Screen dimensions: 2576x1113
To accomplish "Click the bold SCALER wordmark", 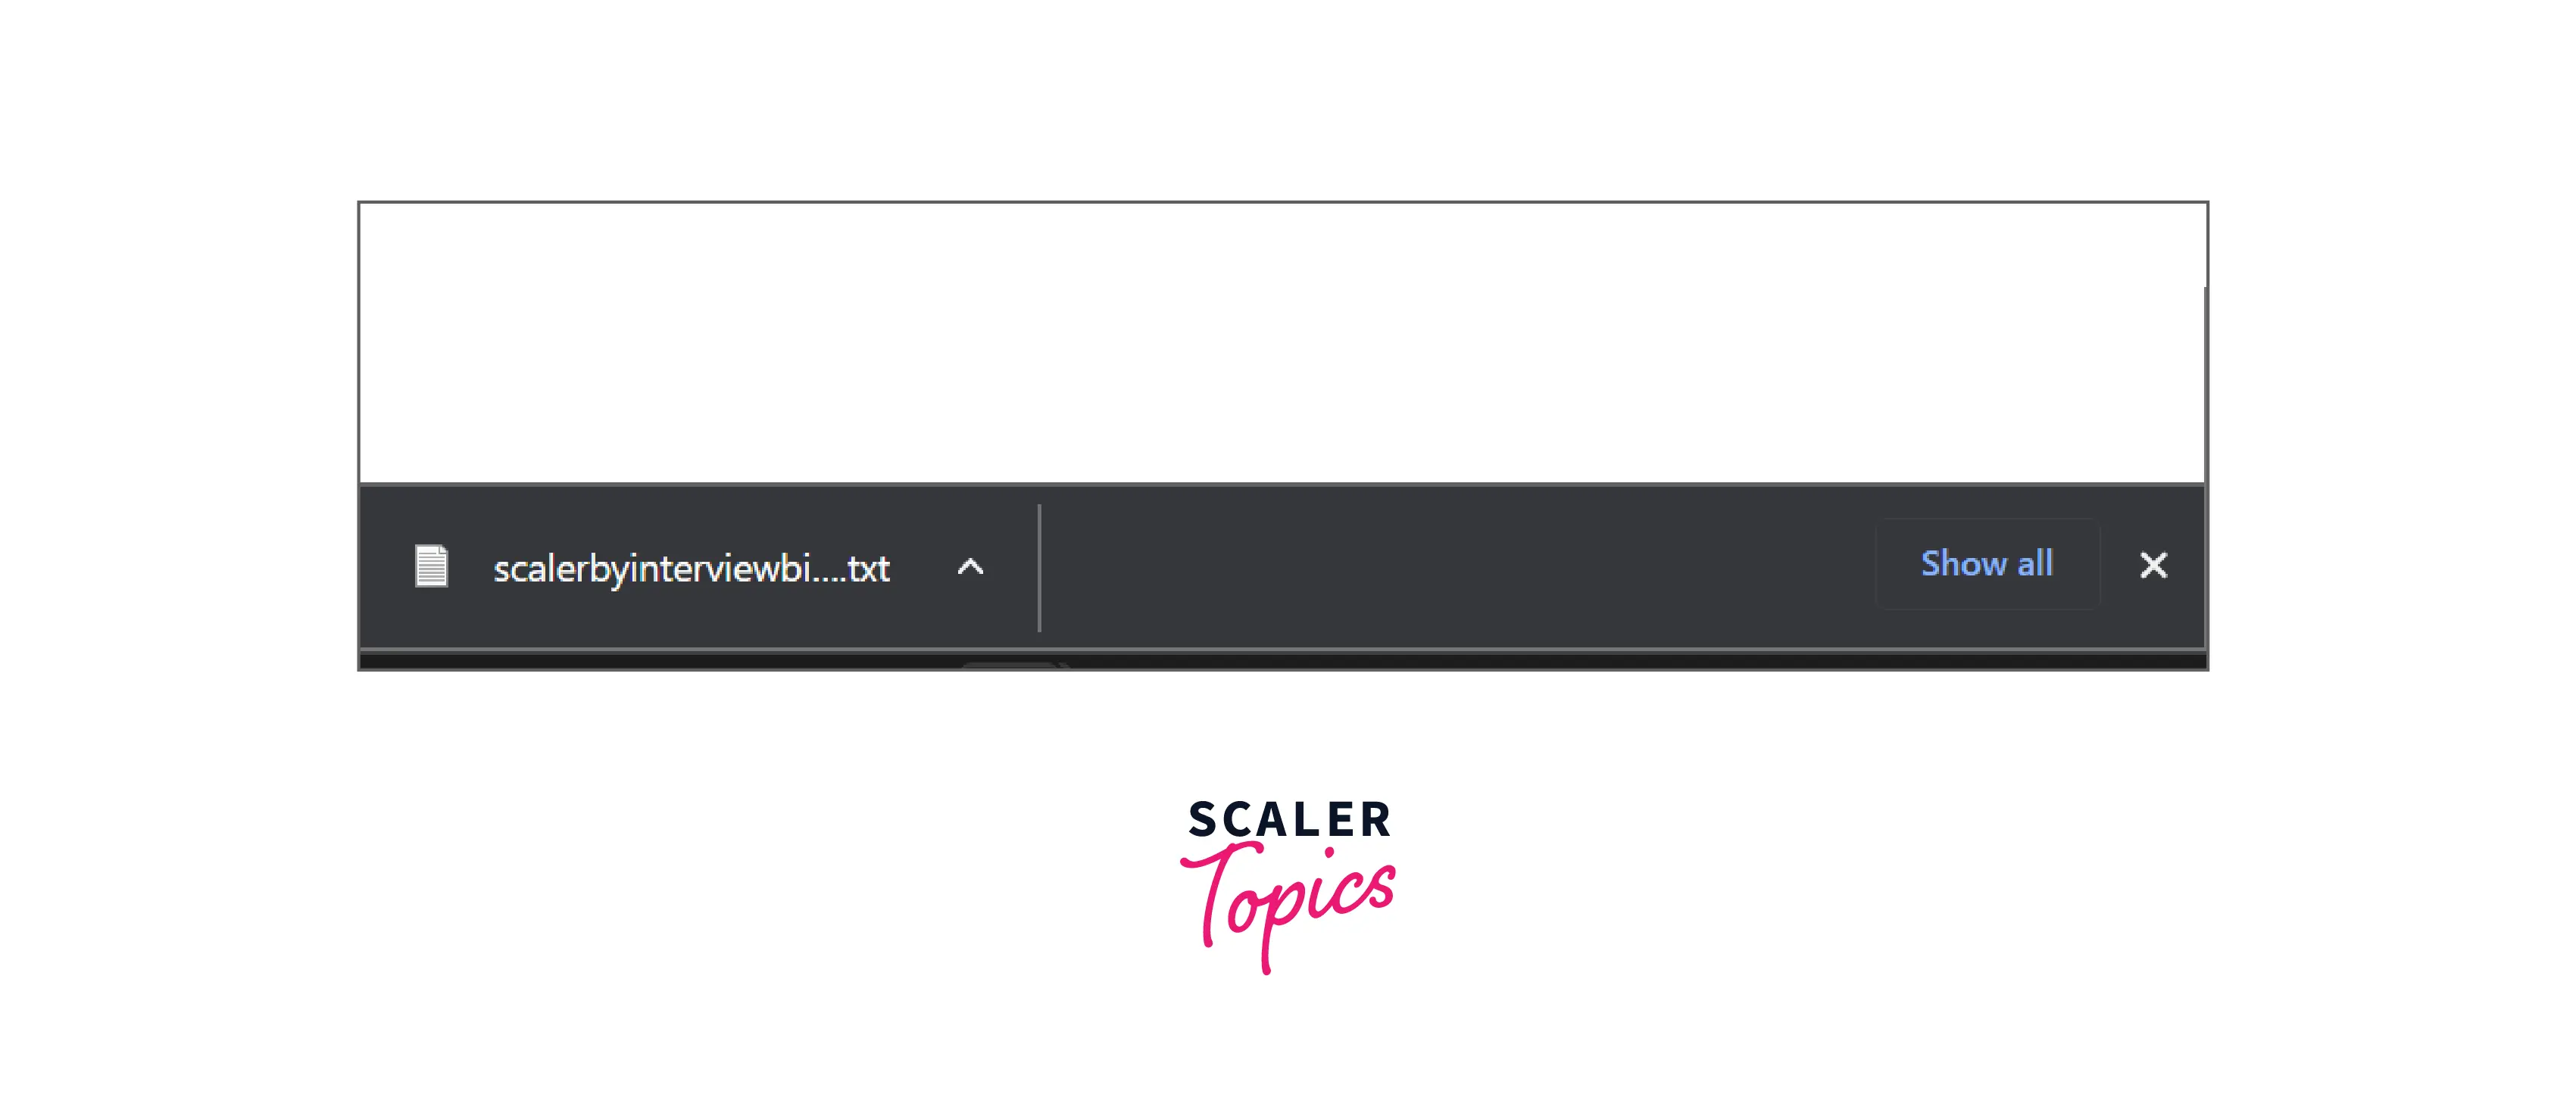I will [1289, 819].
